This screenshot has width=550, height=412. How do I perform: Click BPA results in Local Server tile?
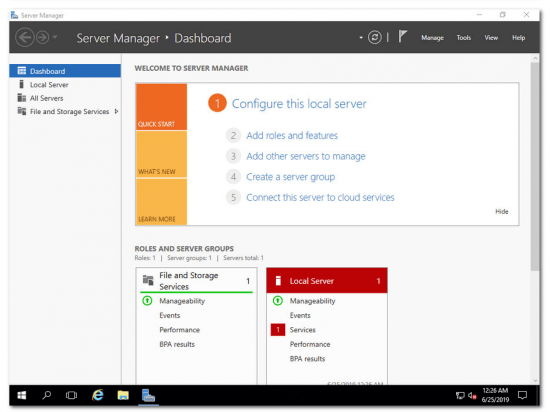tap(307, 359)
